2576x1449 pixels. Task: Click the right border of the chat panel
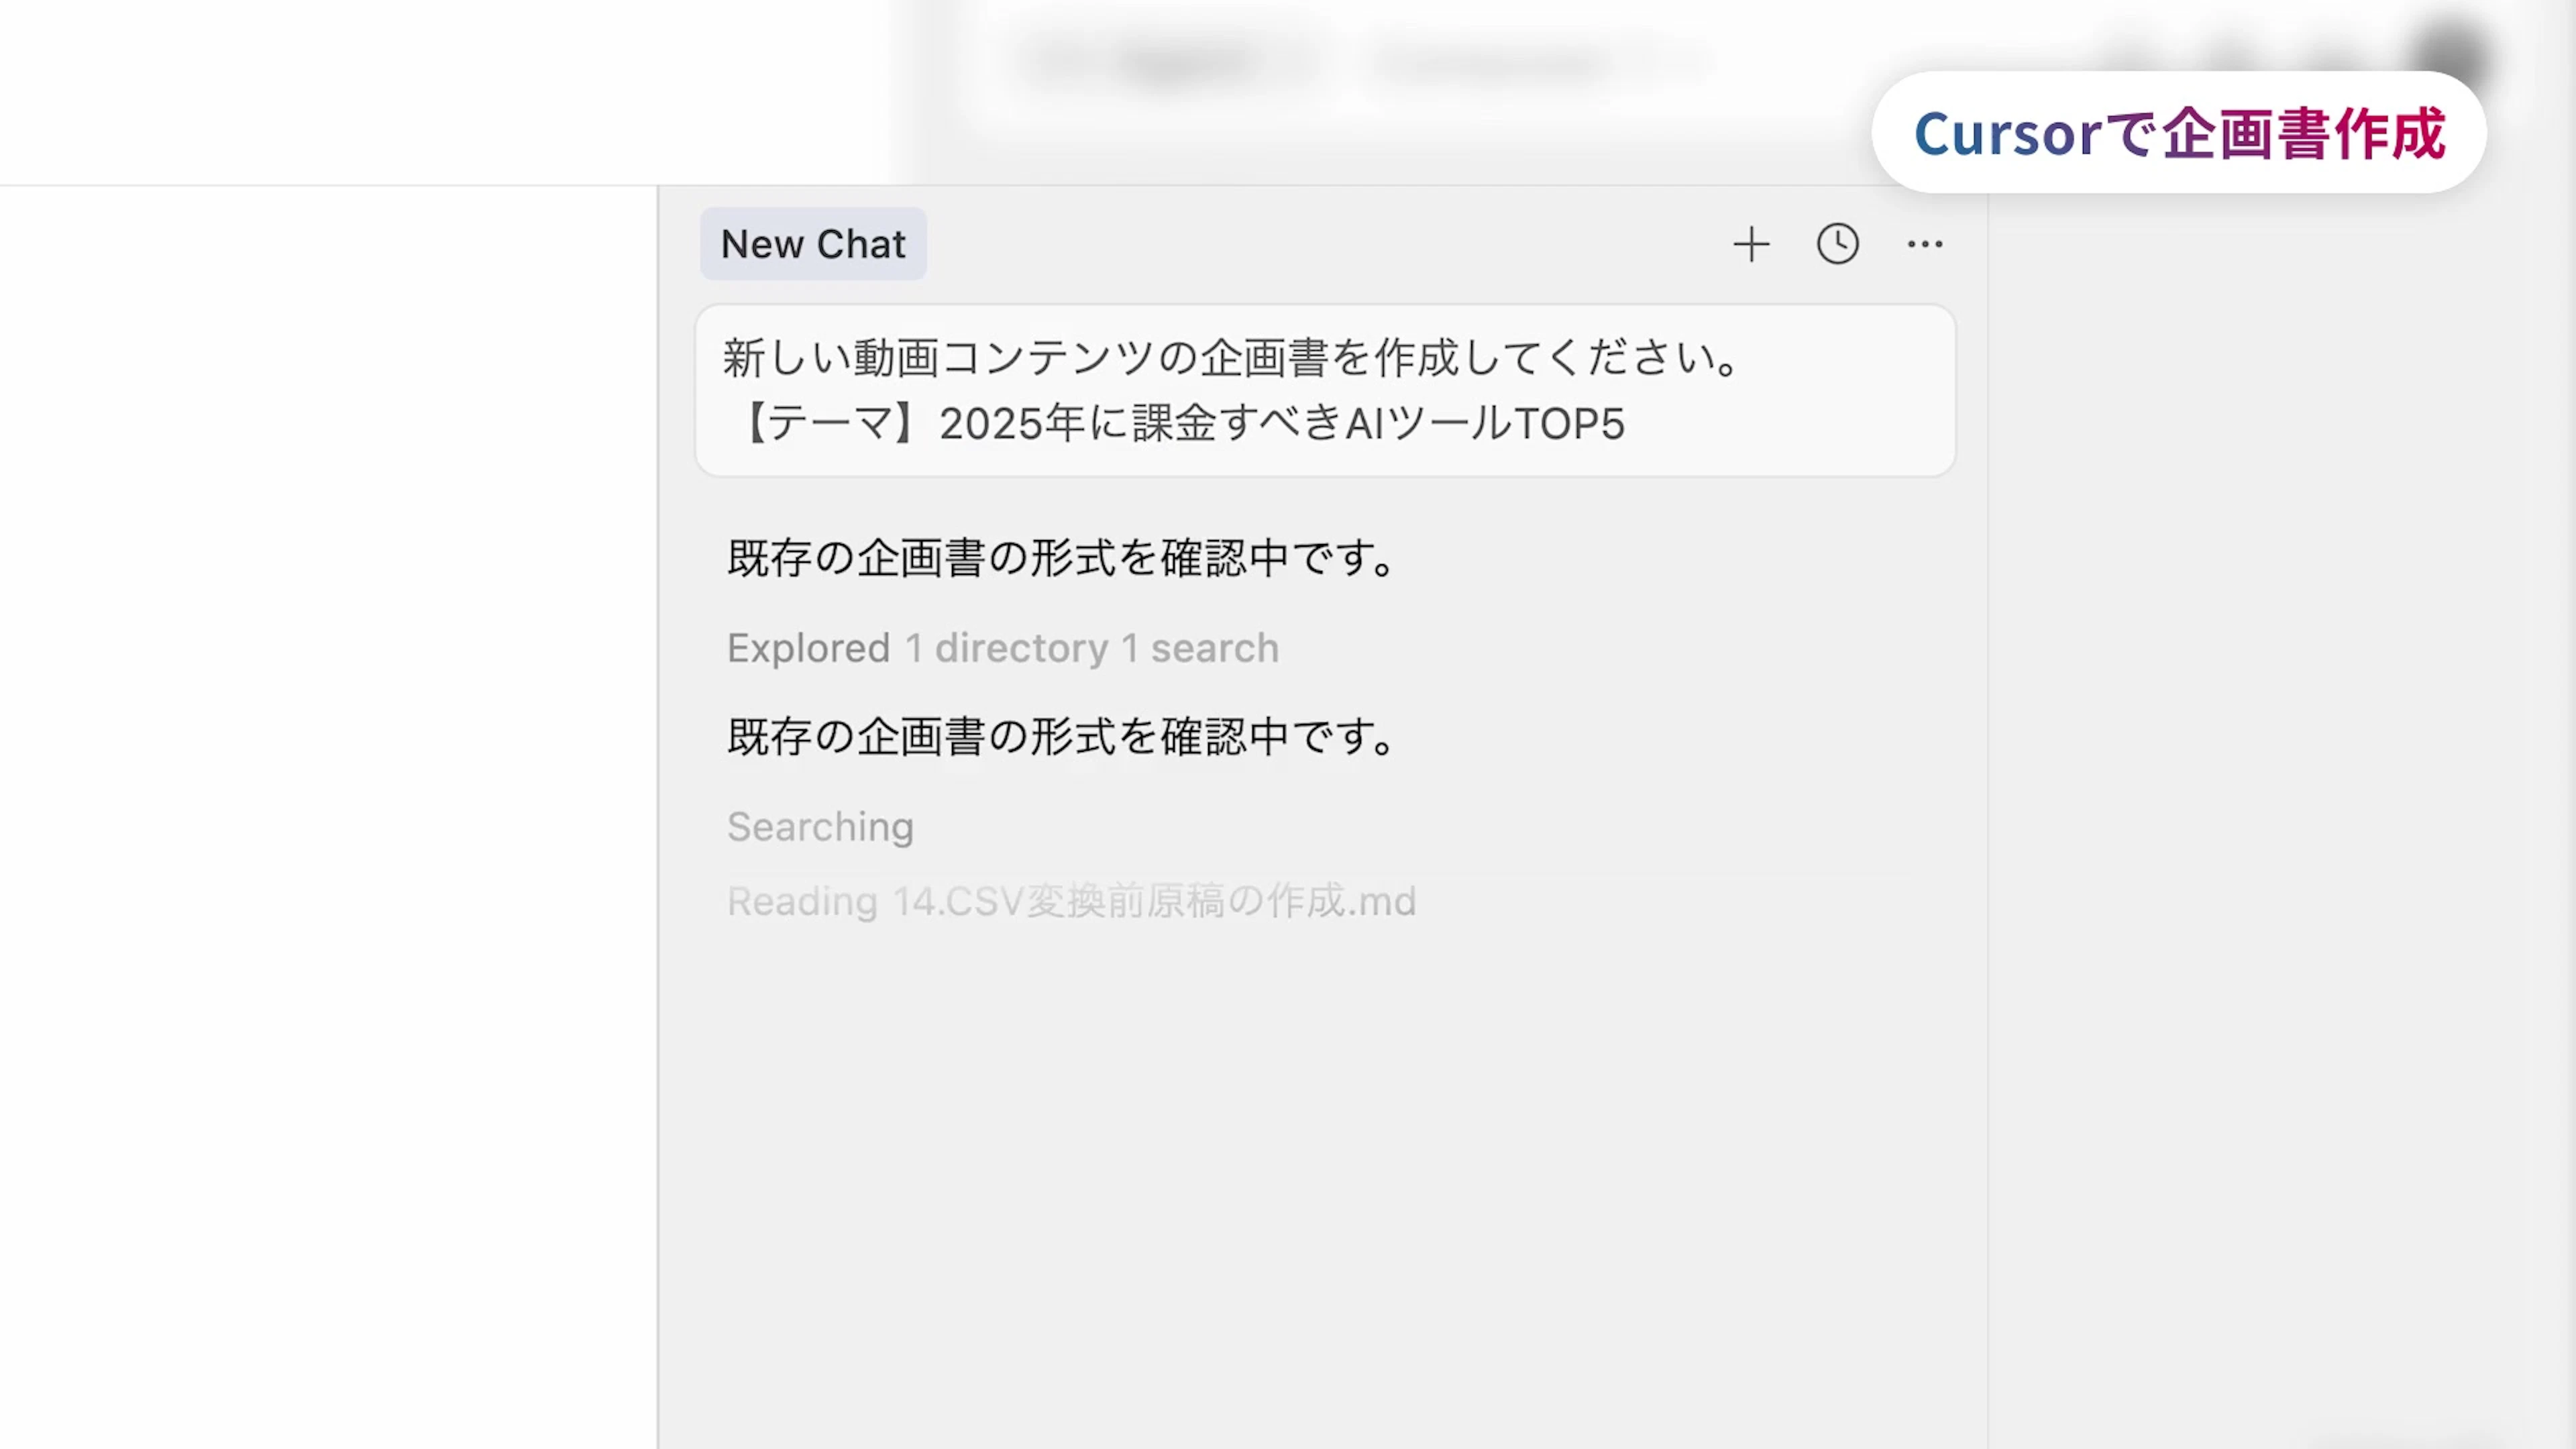(x=1987, y=800)
